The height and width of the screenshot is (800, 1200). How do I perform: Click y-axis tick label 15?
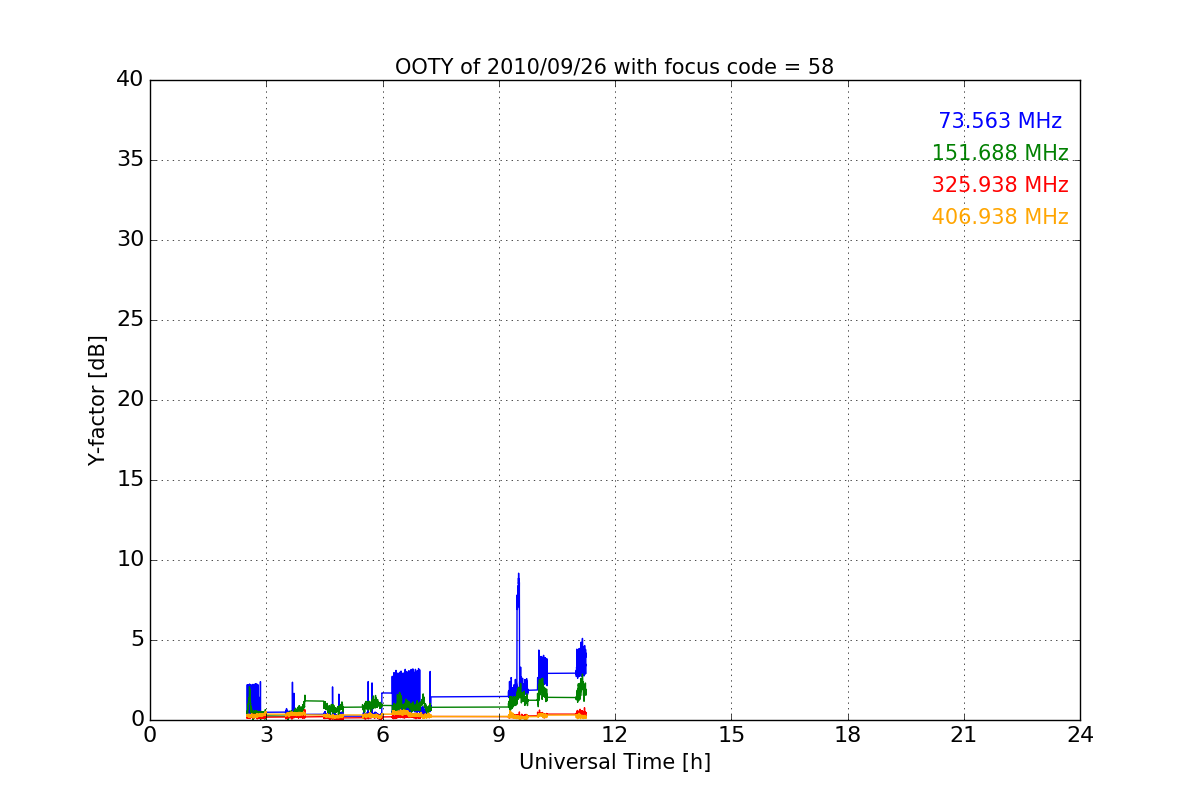pyautogui.click(x=130, y=480)
